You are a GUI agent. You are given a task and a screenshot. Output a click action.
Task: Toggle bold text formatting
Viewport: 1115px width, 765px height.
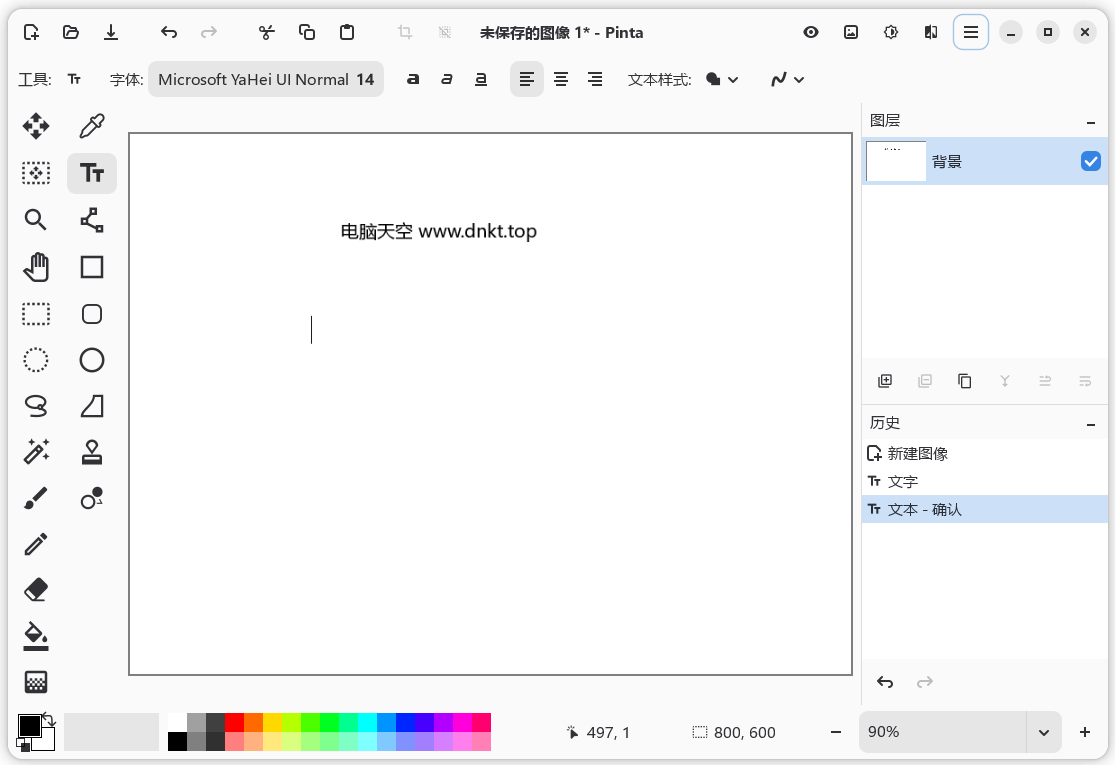[412, 79]
